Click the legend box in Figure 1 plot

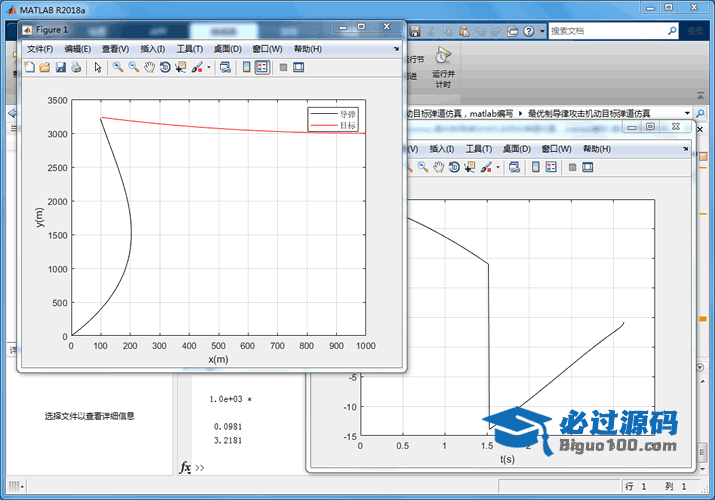click(x=333, y=119)
